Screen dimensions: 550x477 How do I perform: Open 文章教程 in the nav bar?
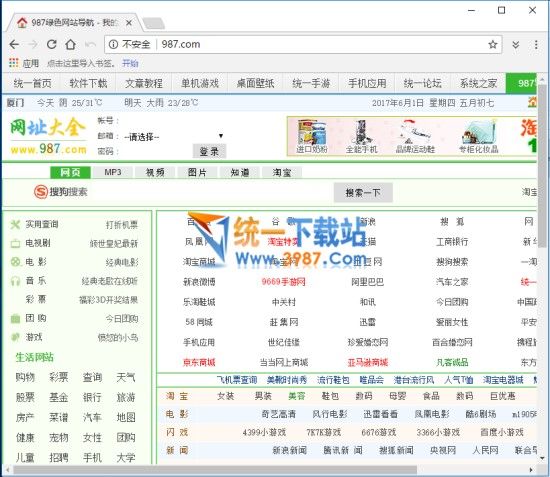144,83
